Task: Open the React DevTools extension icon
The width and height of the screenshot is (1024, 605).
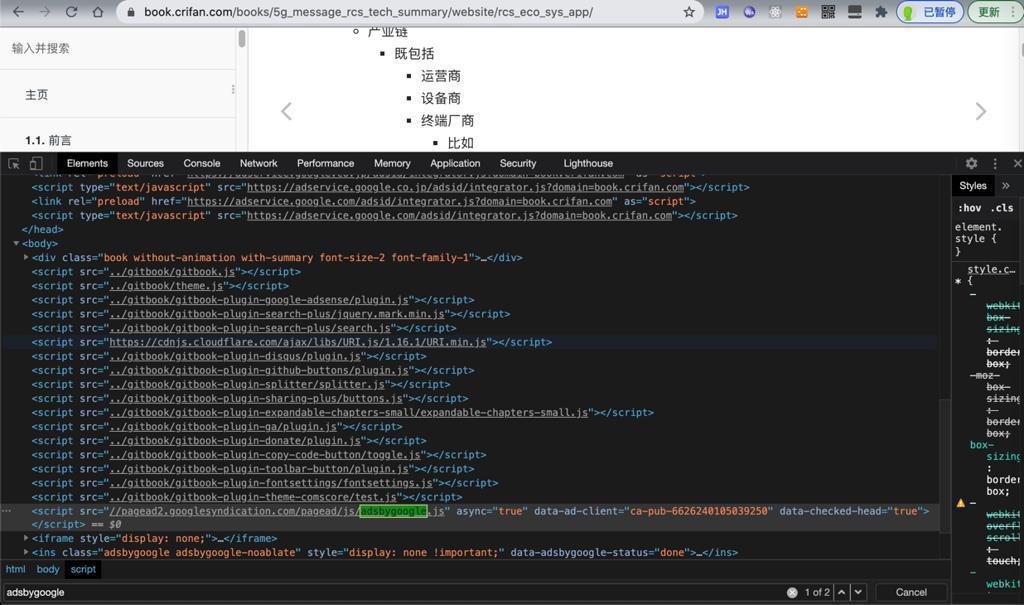Action: pyautogui.click(x=775, y=12)
